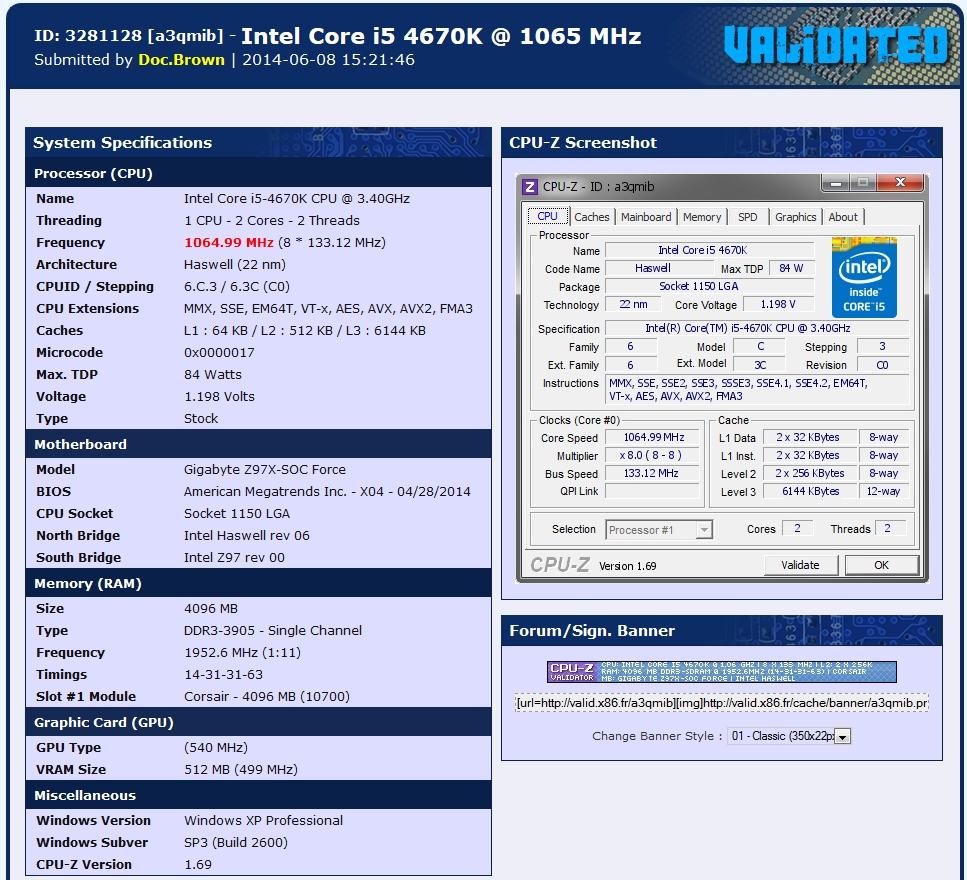The height and width of the screenshot is (880, 967).
Task: Click the Multiplier x 8.0 field
Action: pyautogui.click(x=652, y=455)
